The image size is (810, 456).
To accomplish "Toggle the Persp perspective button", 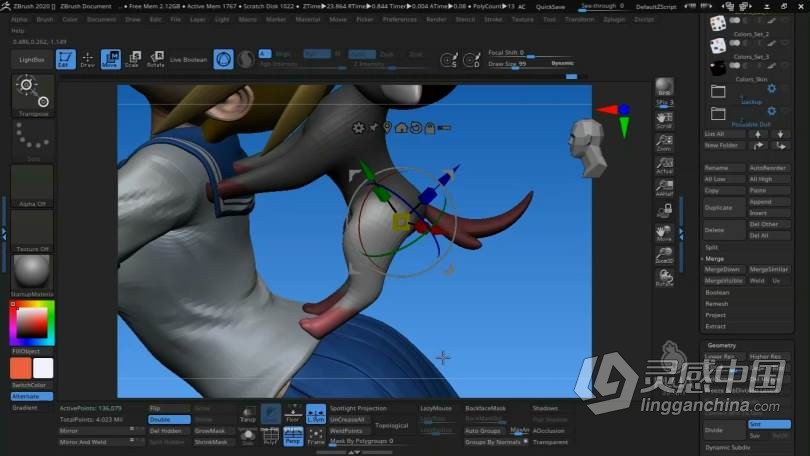I will coord(293,436).
